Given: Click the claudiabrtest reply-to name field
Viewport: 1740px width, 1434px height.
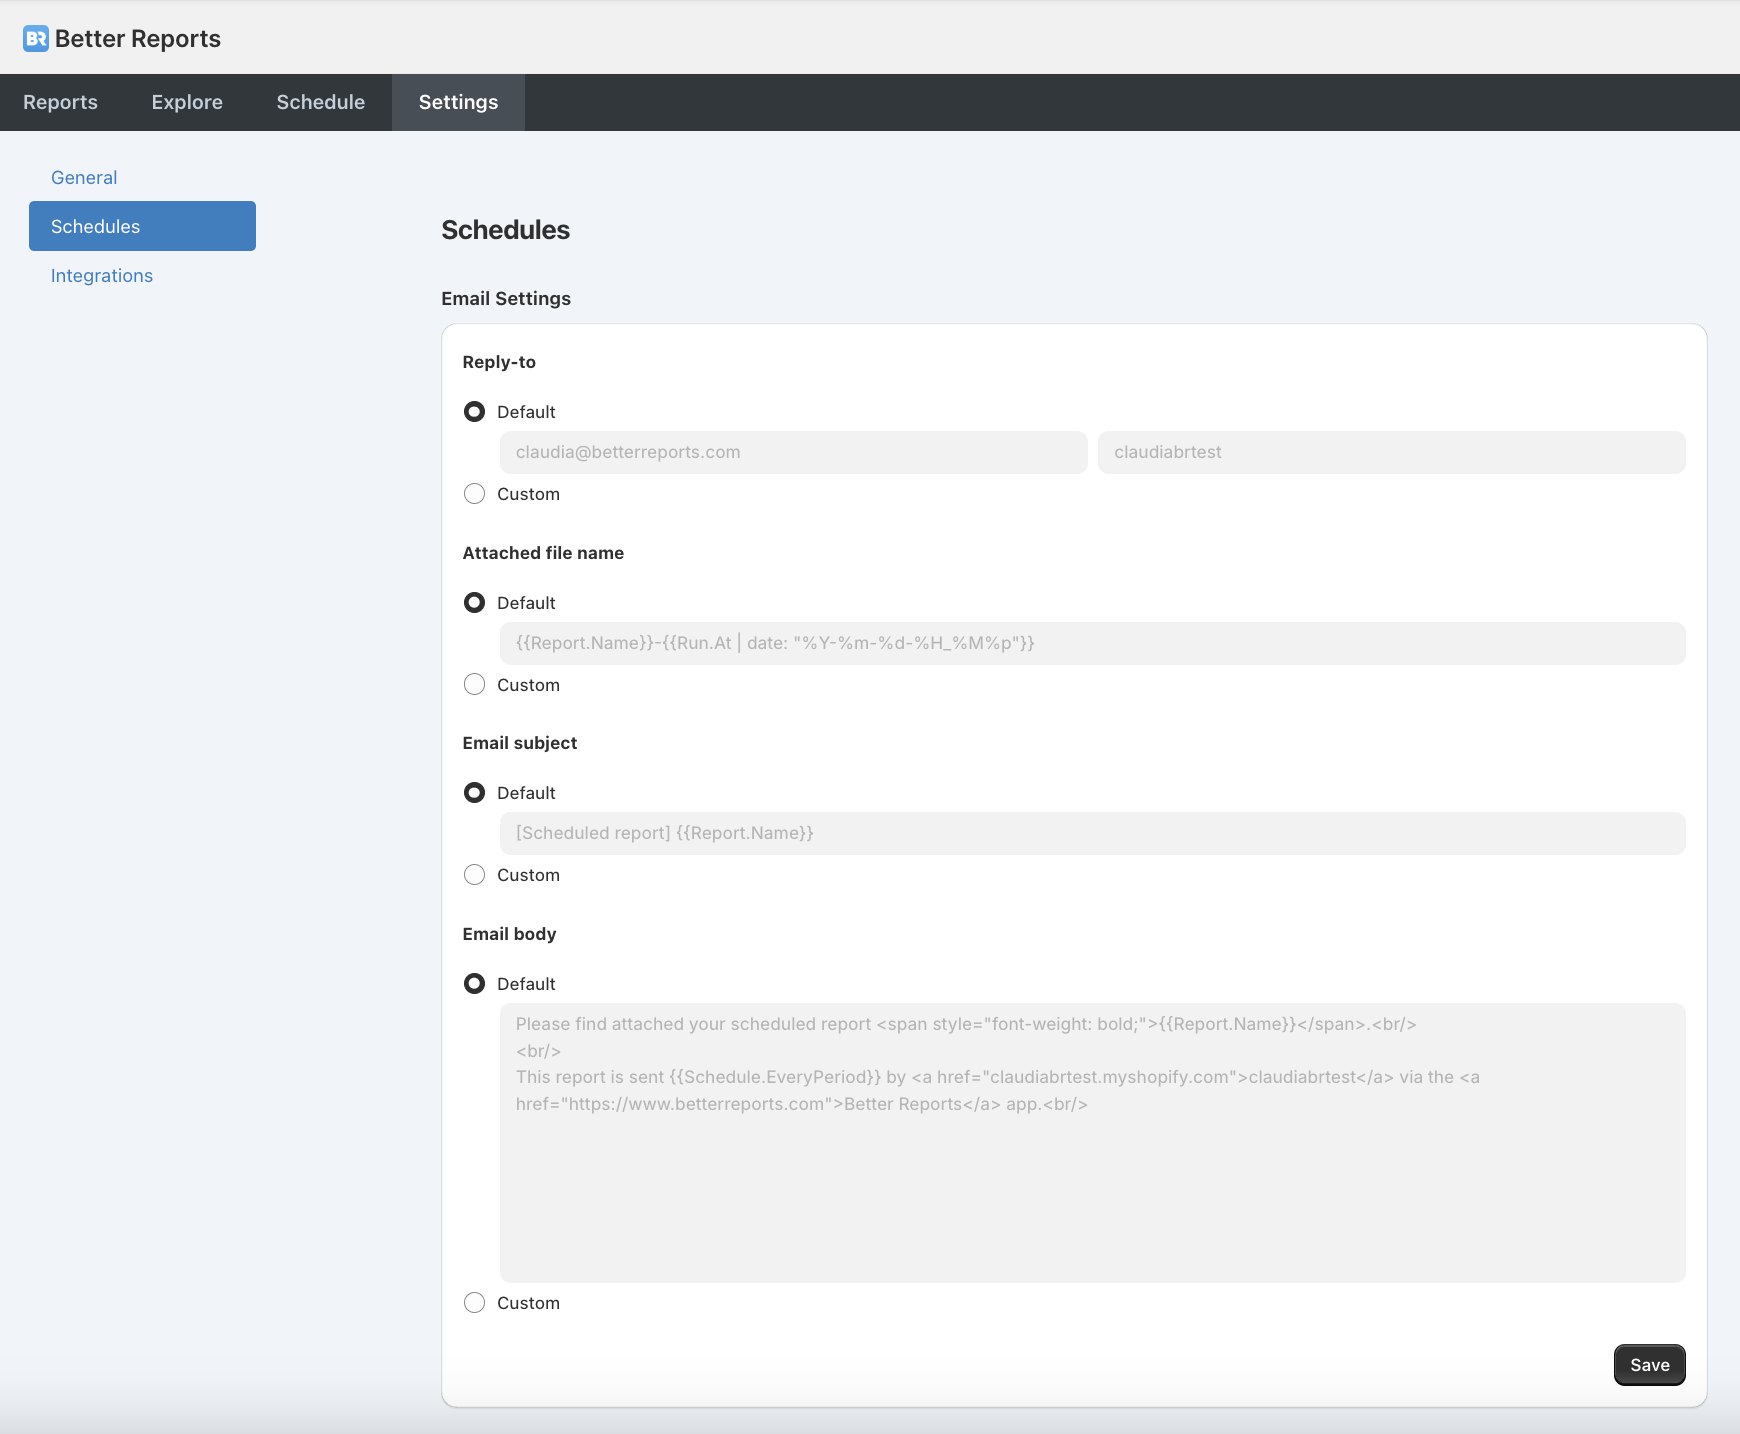Looking at the screenshot, I should 1391,452.
